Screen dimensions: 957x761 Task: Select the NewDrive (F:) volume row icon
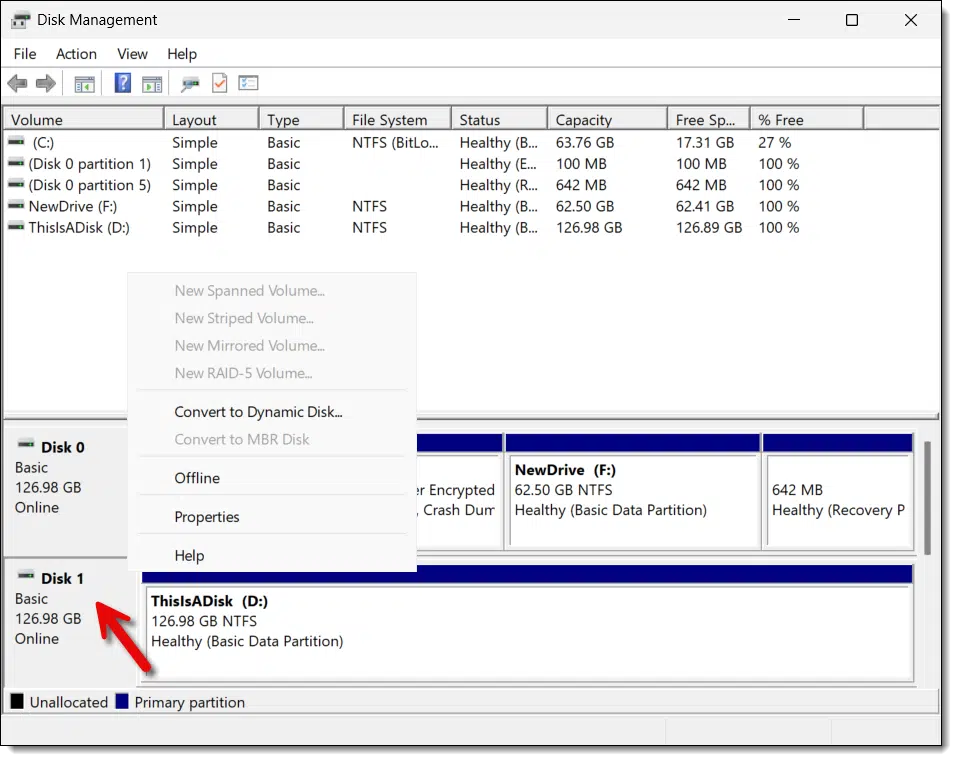pyautogui.click(x=16, y=206)
